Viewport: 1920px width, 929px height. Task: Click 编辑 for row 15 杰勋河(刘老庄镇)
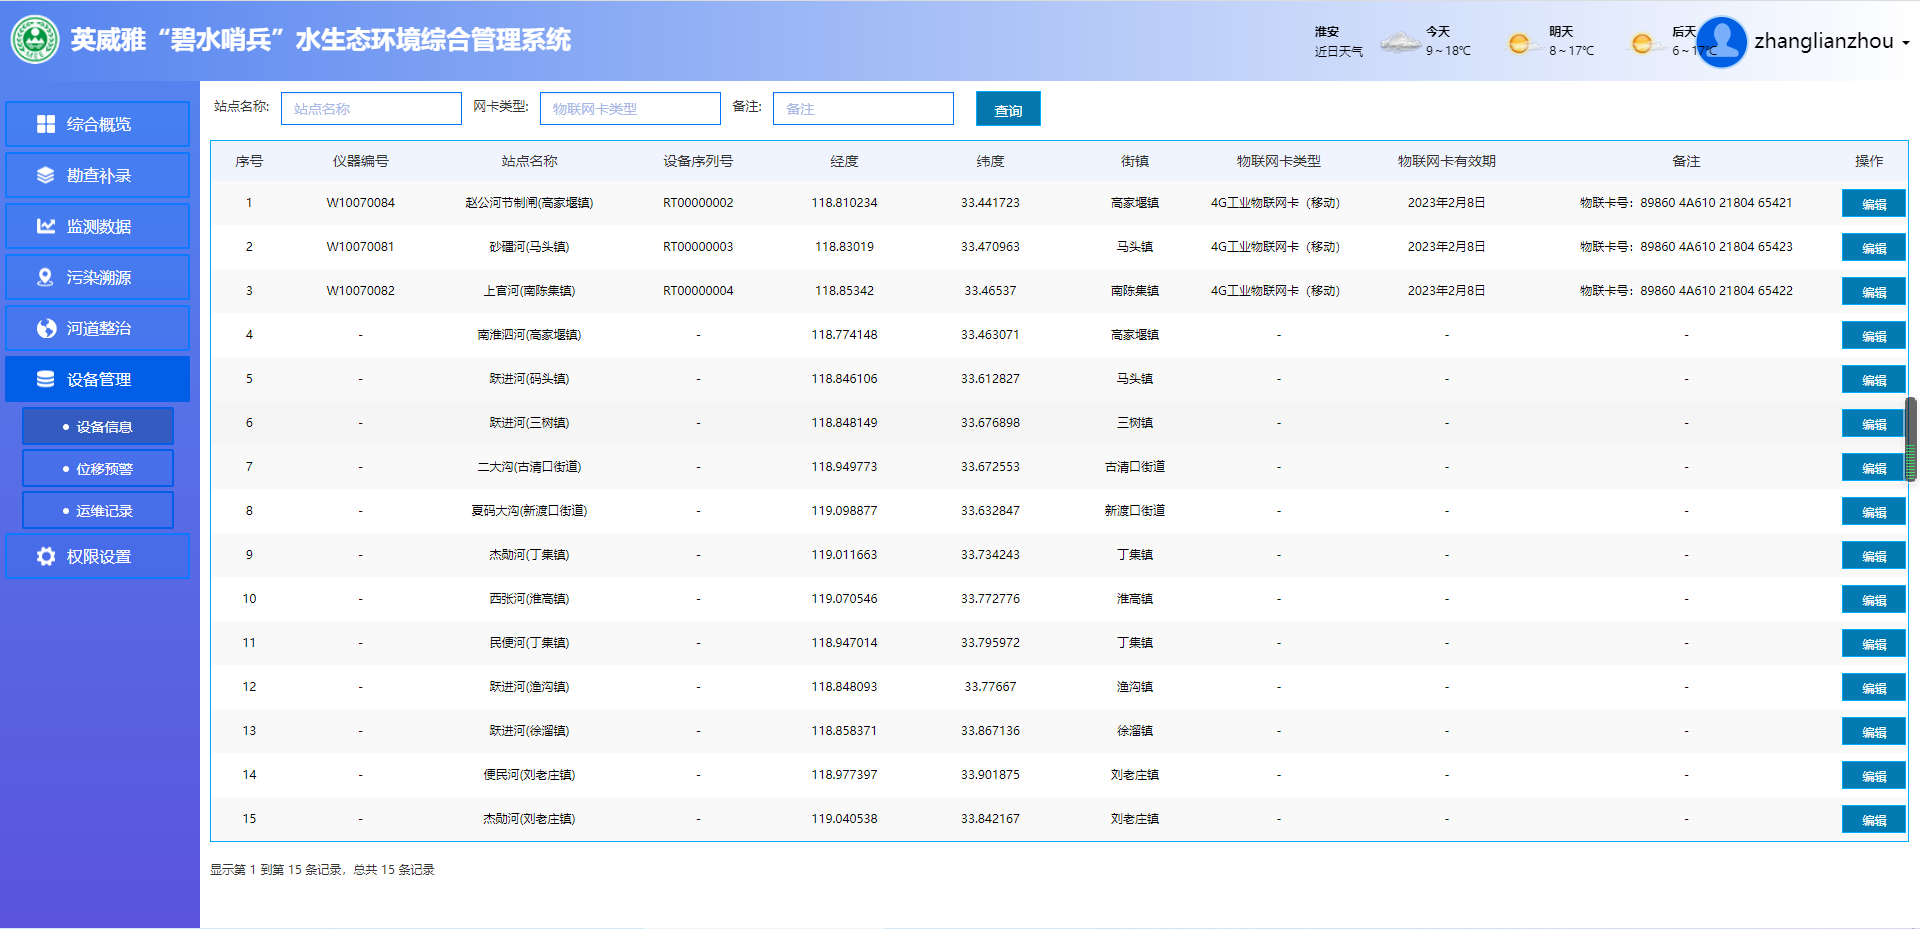1873,820
